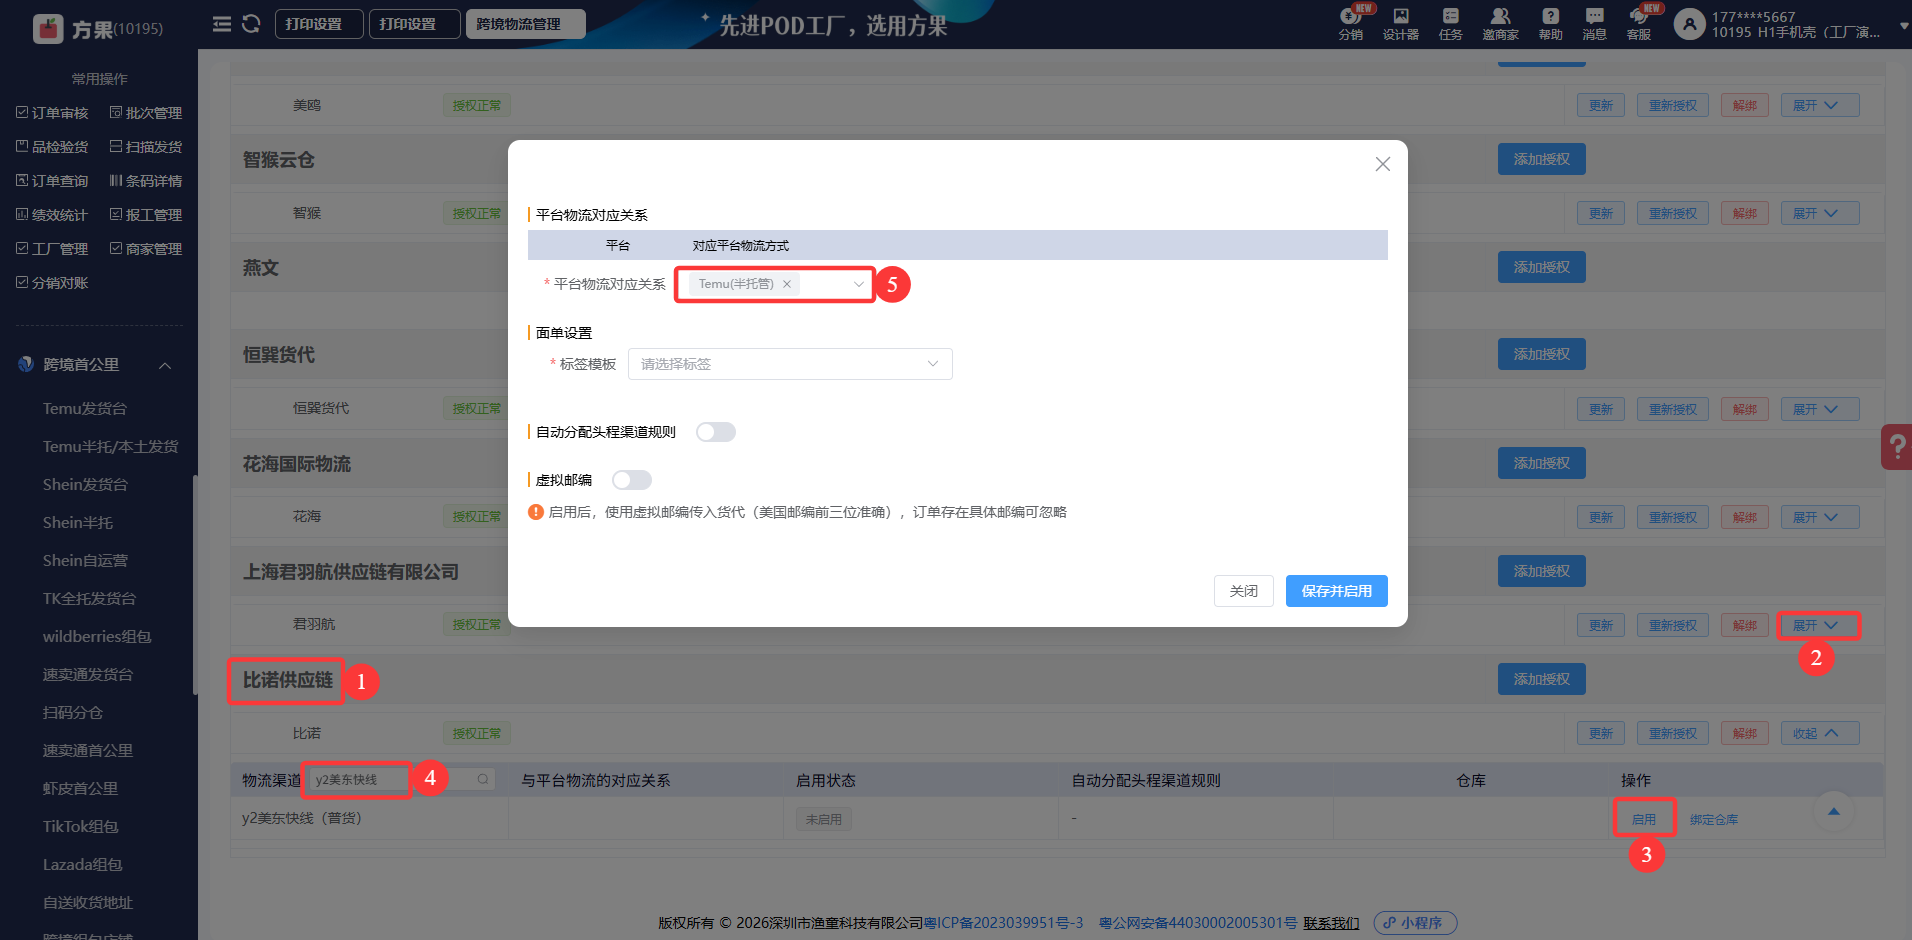Image resolution: width=1912 pixels, height=940 pixels.
Task: Click the 未启用 status tag
Action: click(x=824, y=819)
